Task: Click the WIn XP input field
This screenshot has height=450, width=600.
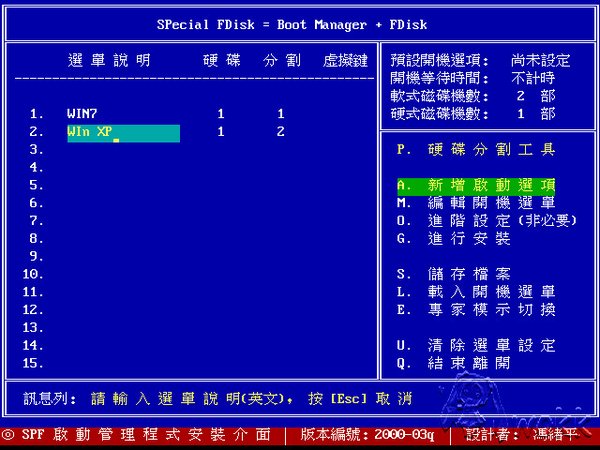Action: coord(124,133)
